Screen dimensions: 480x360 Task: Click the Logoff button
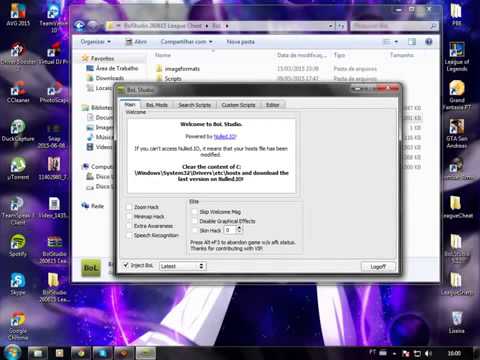pos(378,267)
